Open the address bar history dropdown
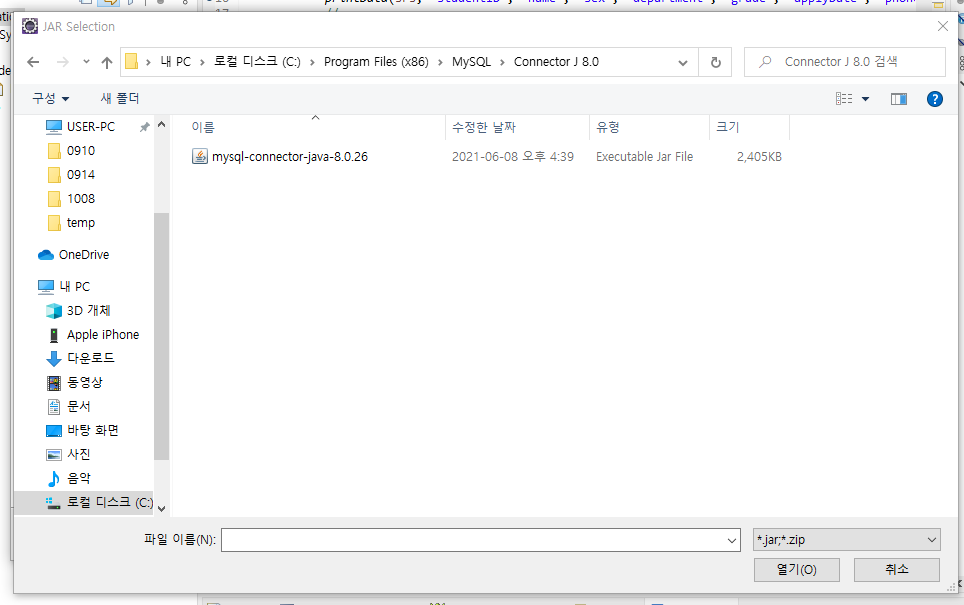964x605 pixels. coord(682,63)
